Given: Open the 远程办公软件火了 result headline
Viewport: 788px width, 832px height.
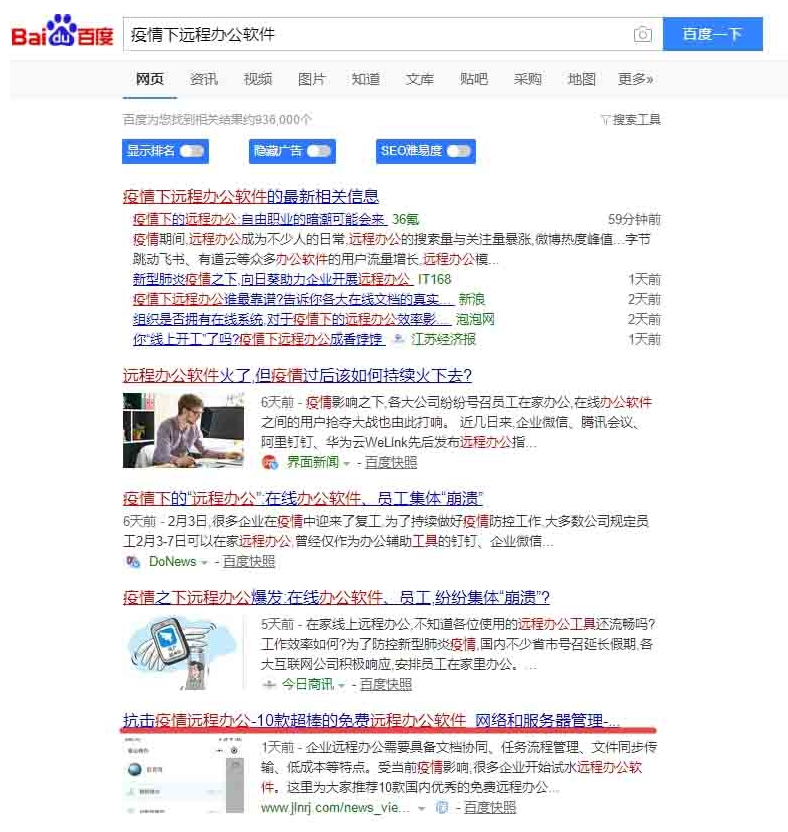Looking at the screenshot, I should (297, 376).
